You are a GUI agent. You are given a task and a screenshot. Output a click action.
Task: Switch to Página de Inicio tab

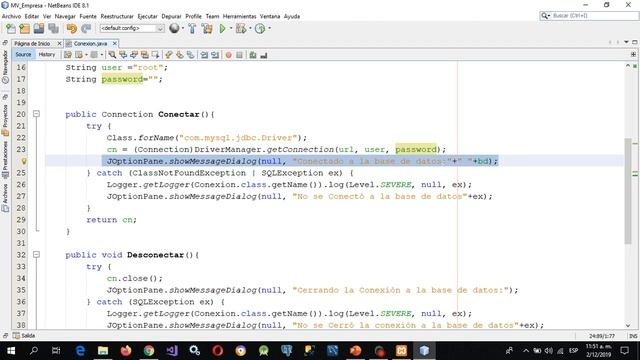coord(32,43)
